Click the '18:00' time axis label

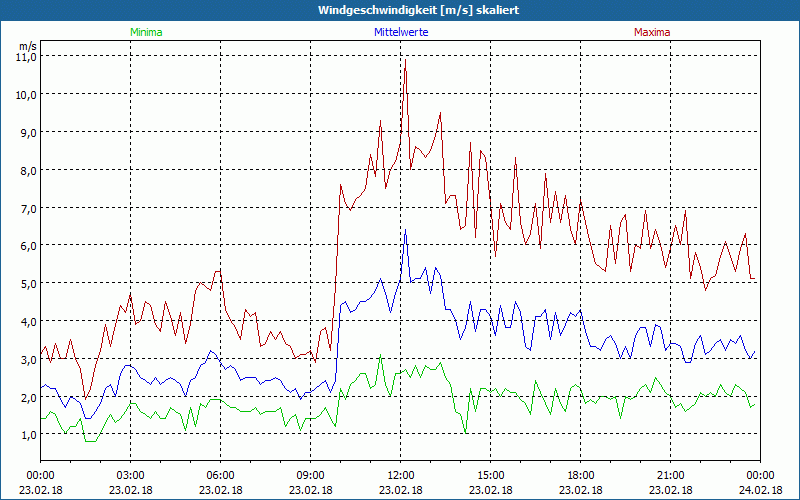click(581, 476)
